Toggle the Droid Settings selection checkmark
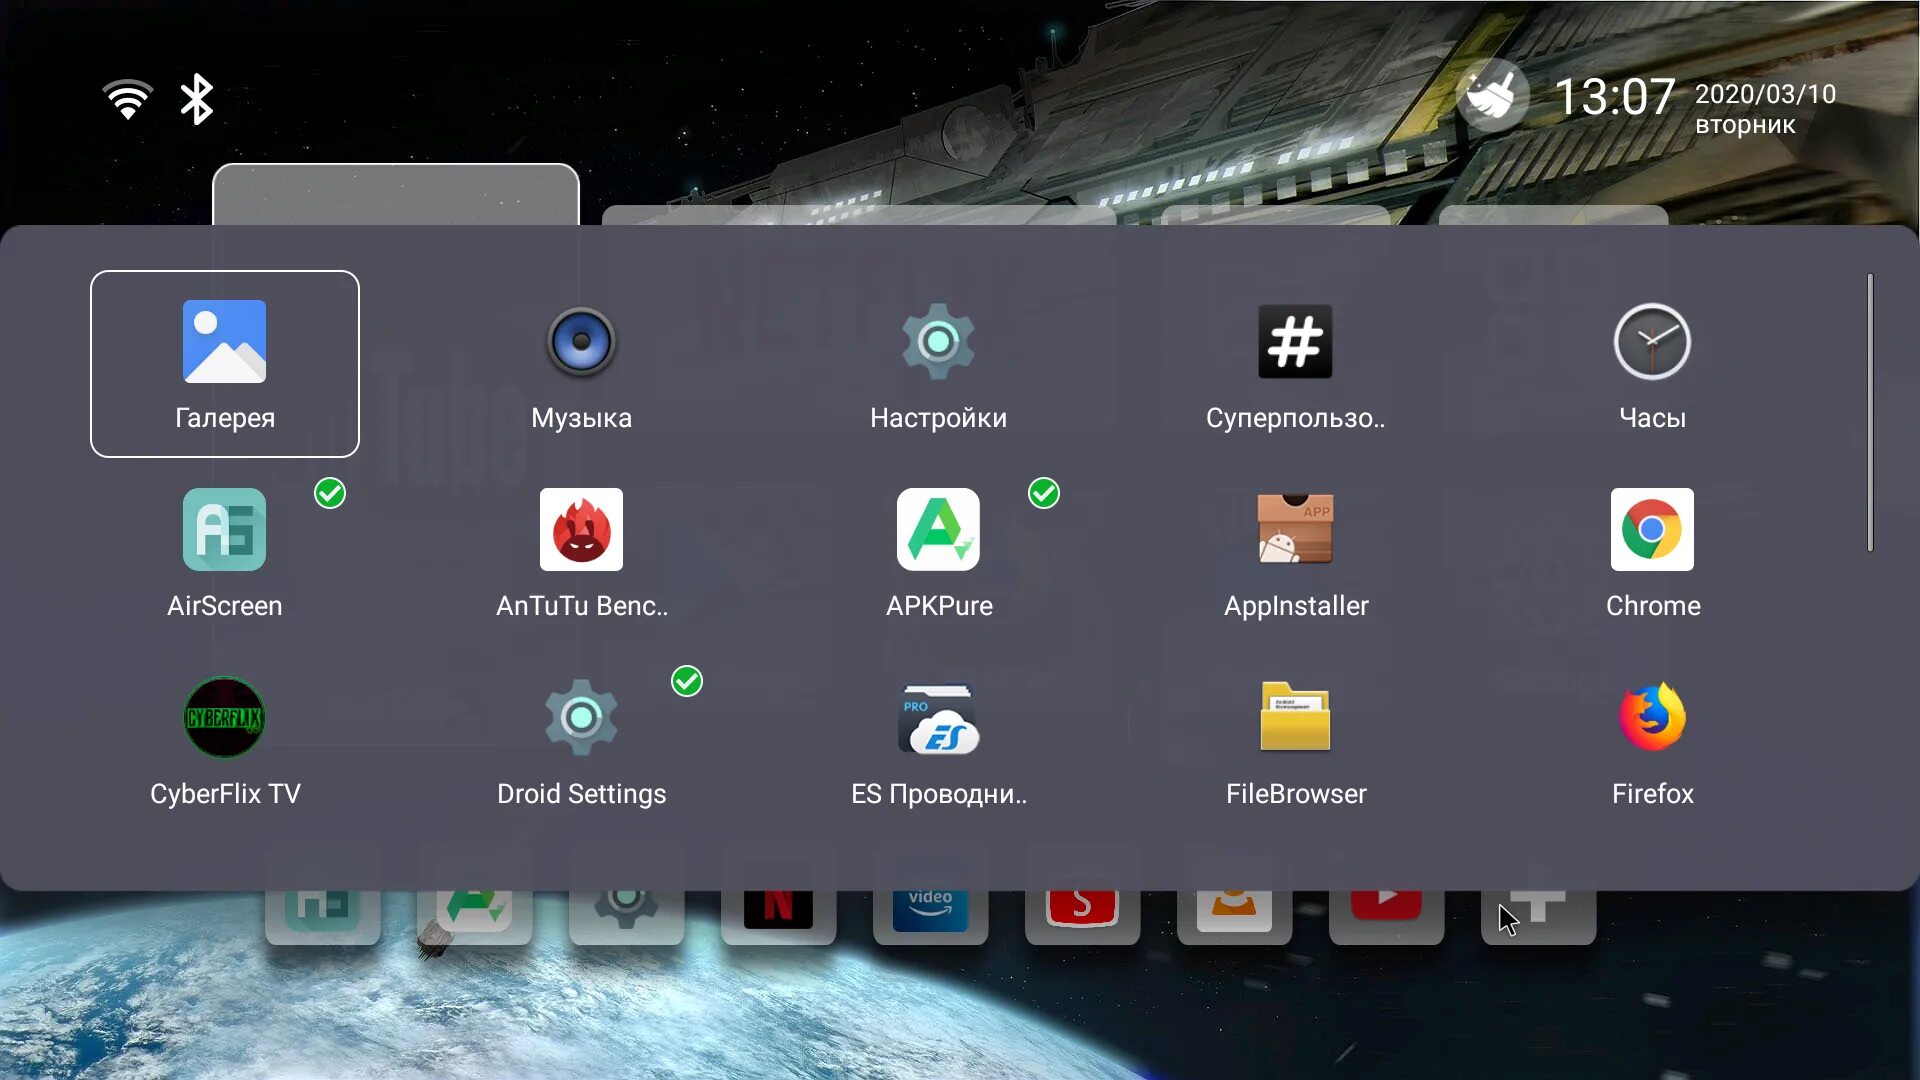Screen dimensions: 1920x1080 click(687, 681)
